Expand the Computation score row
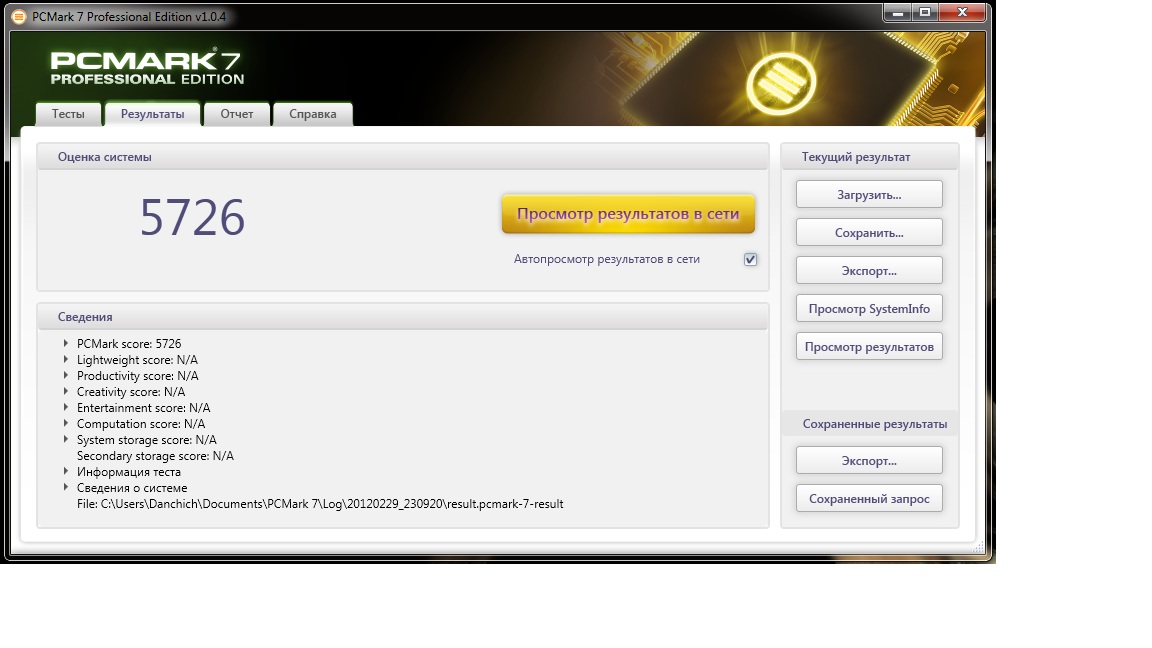The width and height of the screenshot is (1152, 648). pyautogui.click(x=66, y=423)
